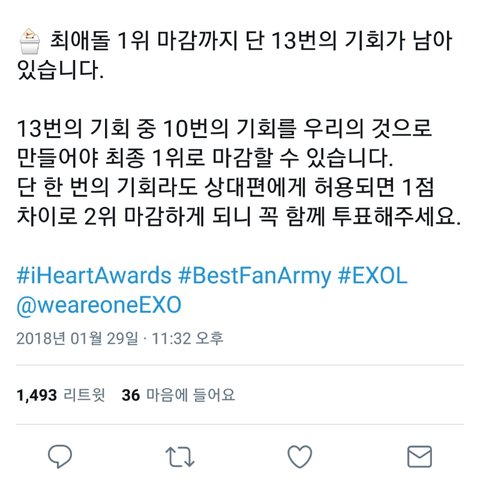Click the 11:32 오후 time stamp
480x480 pixels.
188,338
